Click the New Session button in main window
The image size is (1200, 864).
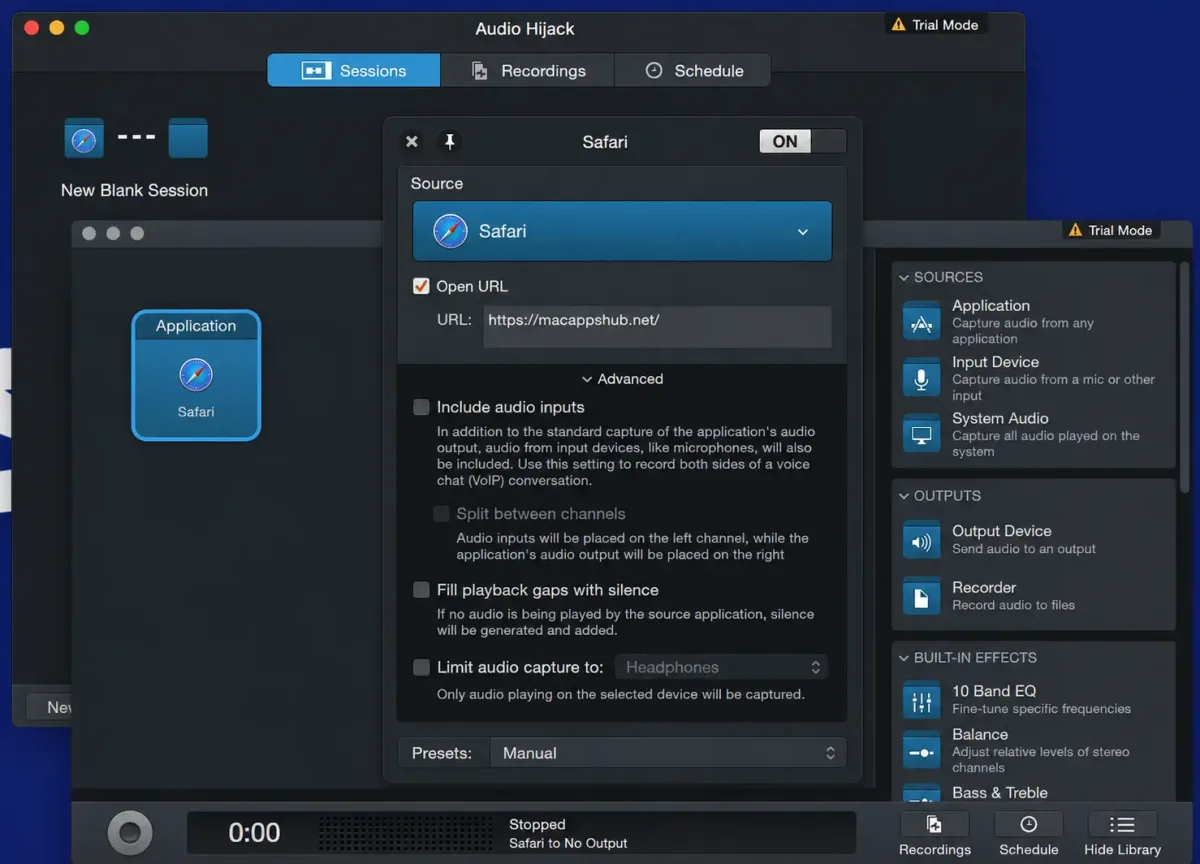click(x=48, y=707)
